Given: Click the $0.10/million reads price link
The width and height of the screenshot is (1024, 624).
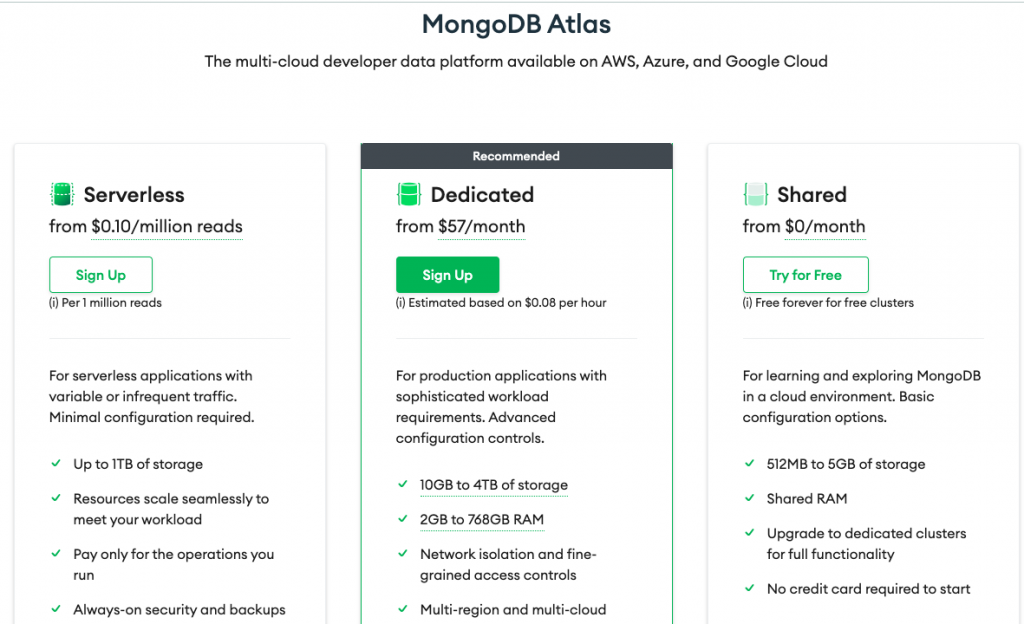Looking at the screenshot, I should [167, 226].
